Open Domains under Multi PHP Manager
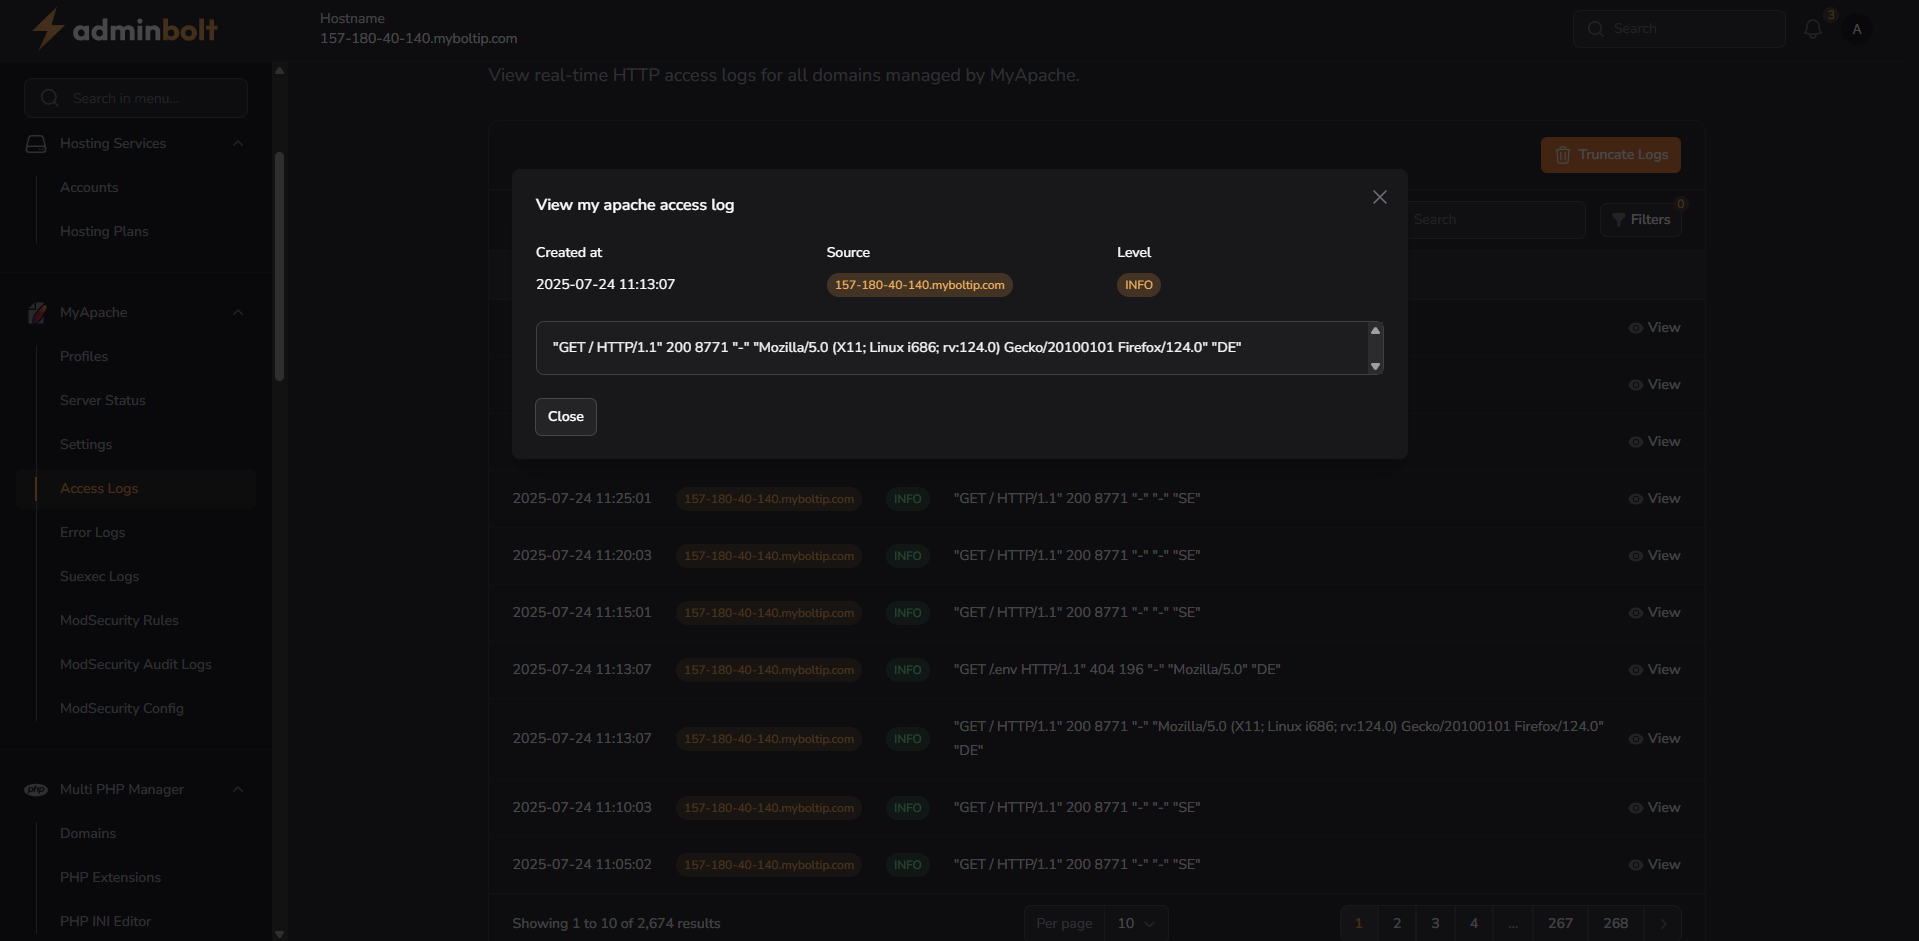1919x941 pixels. [x=88, y=833]
